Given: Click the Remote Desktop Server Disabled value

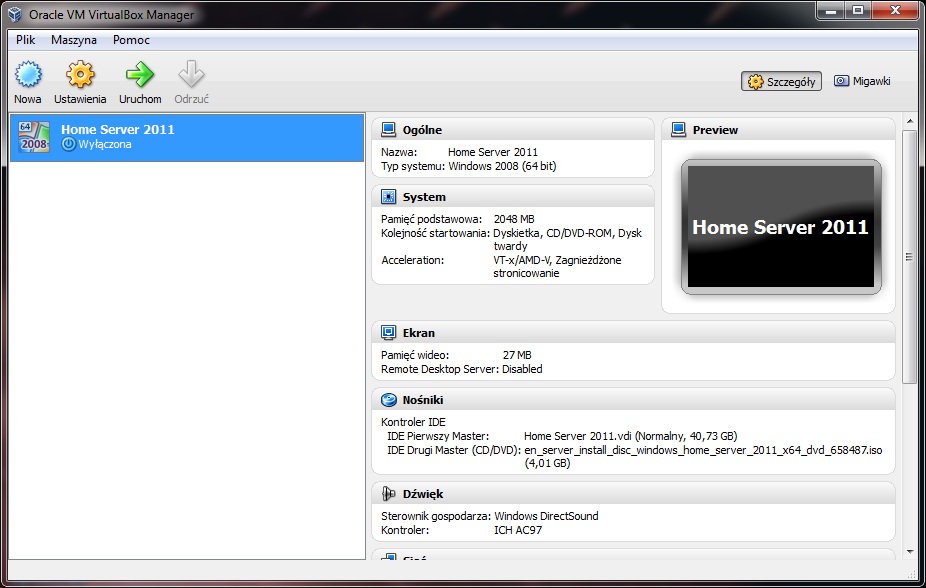Looking at the screenshot, I should pyautogui.click(x=522, y=369).
